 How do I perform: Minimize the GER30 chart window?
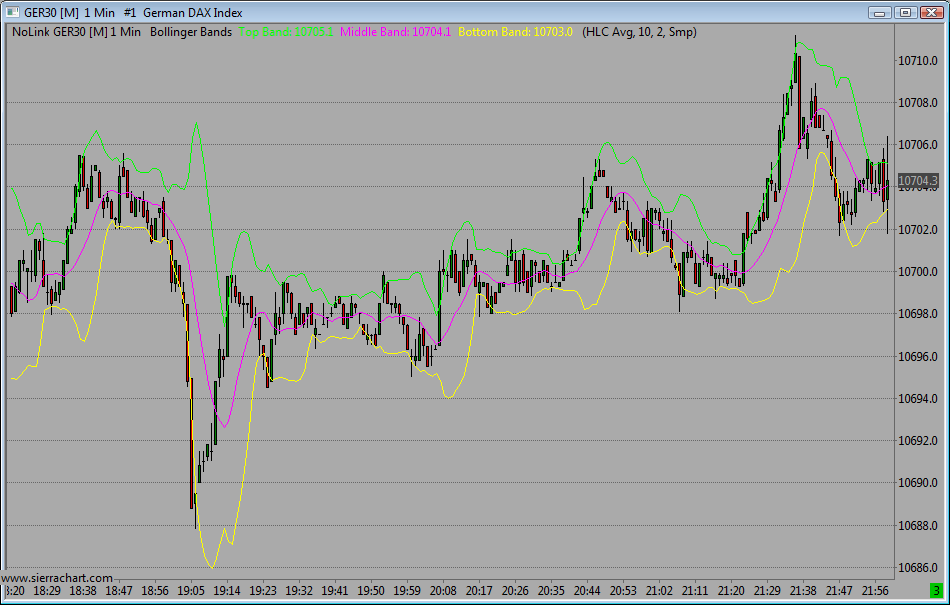coord(879,12)
